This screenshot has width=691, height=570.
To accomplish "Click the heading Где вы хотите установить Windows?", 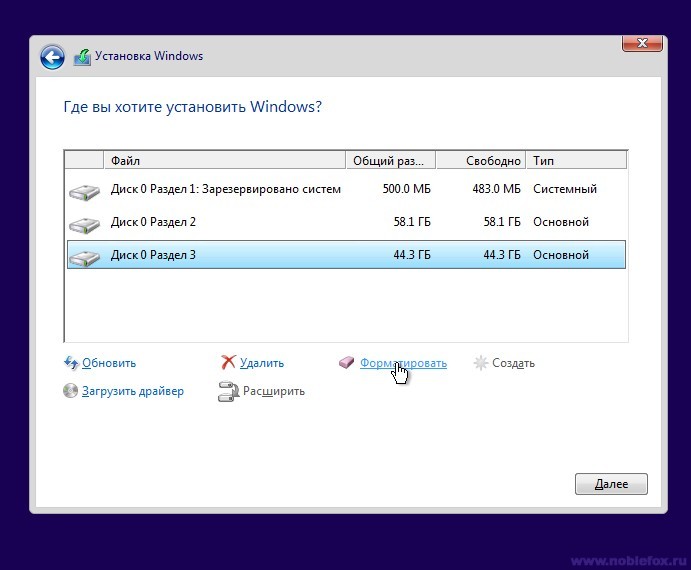I will [193, 107].
